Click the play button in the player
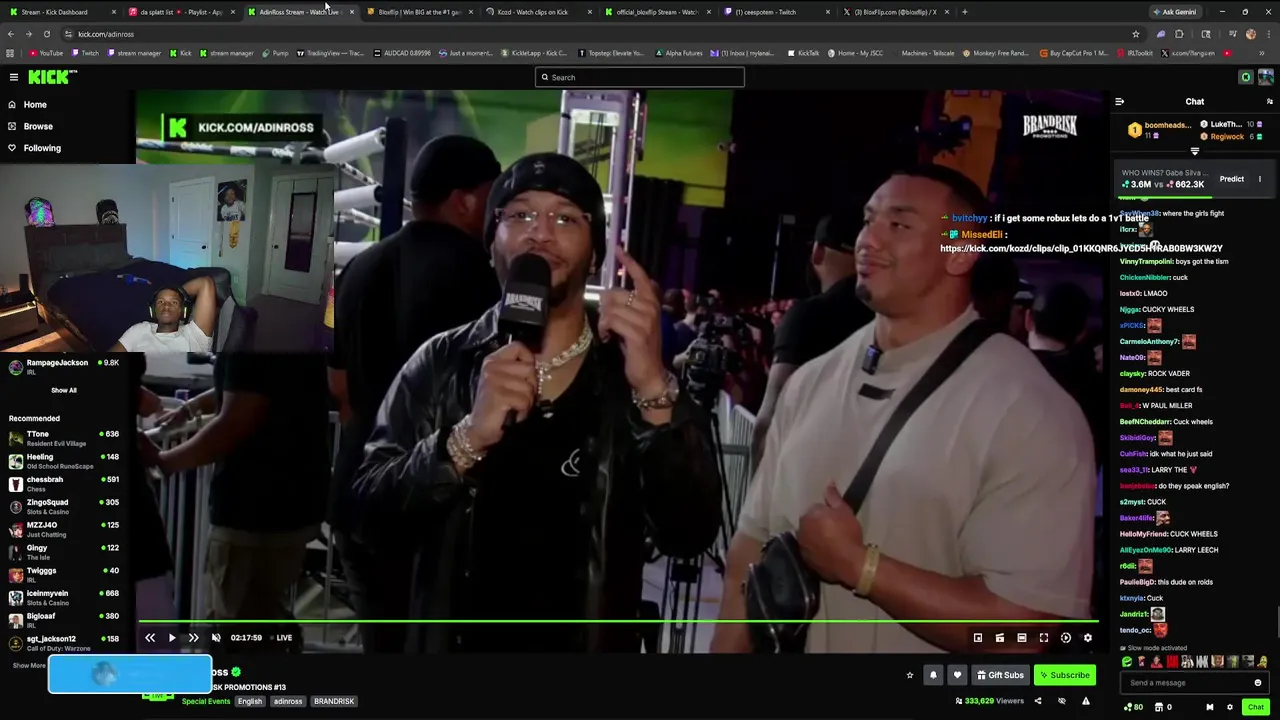The image size is (1280, 720). click(172, 638)
